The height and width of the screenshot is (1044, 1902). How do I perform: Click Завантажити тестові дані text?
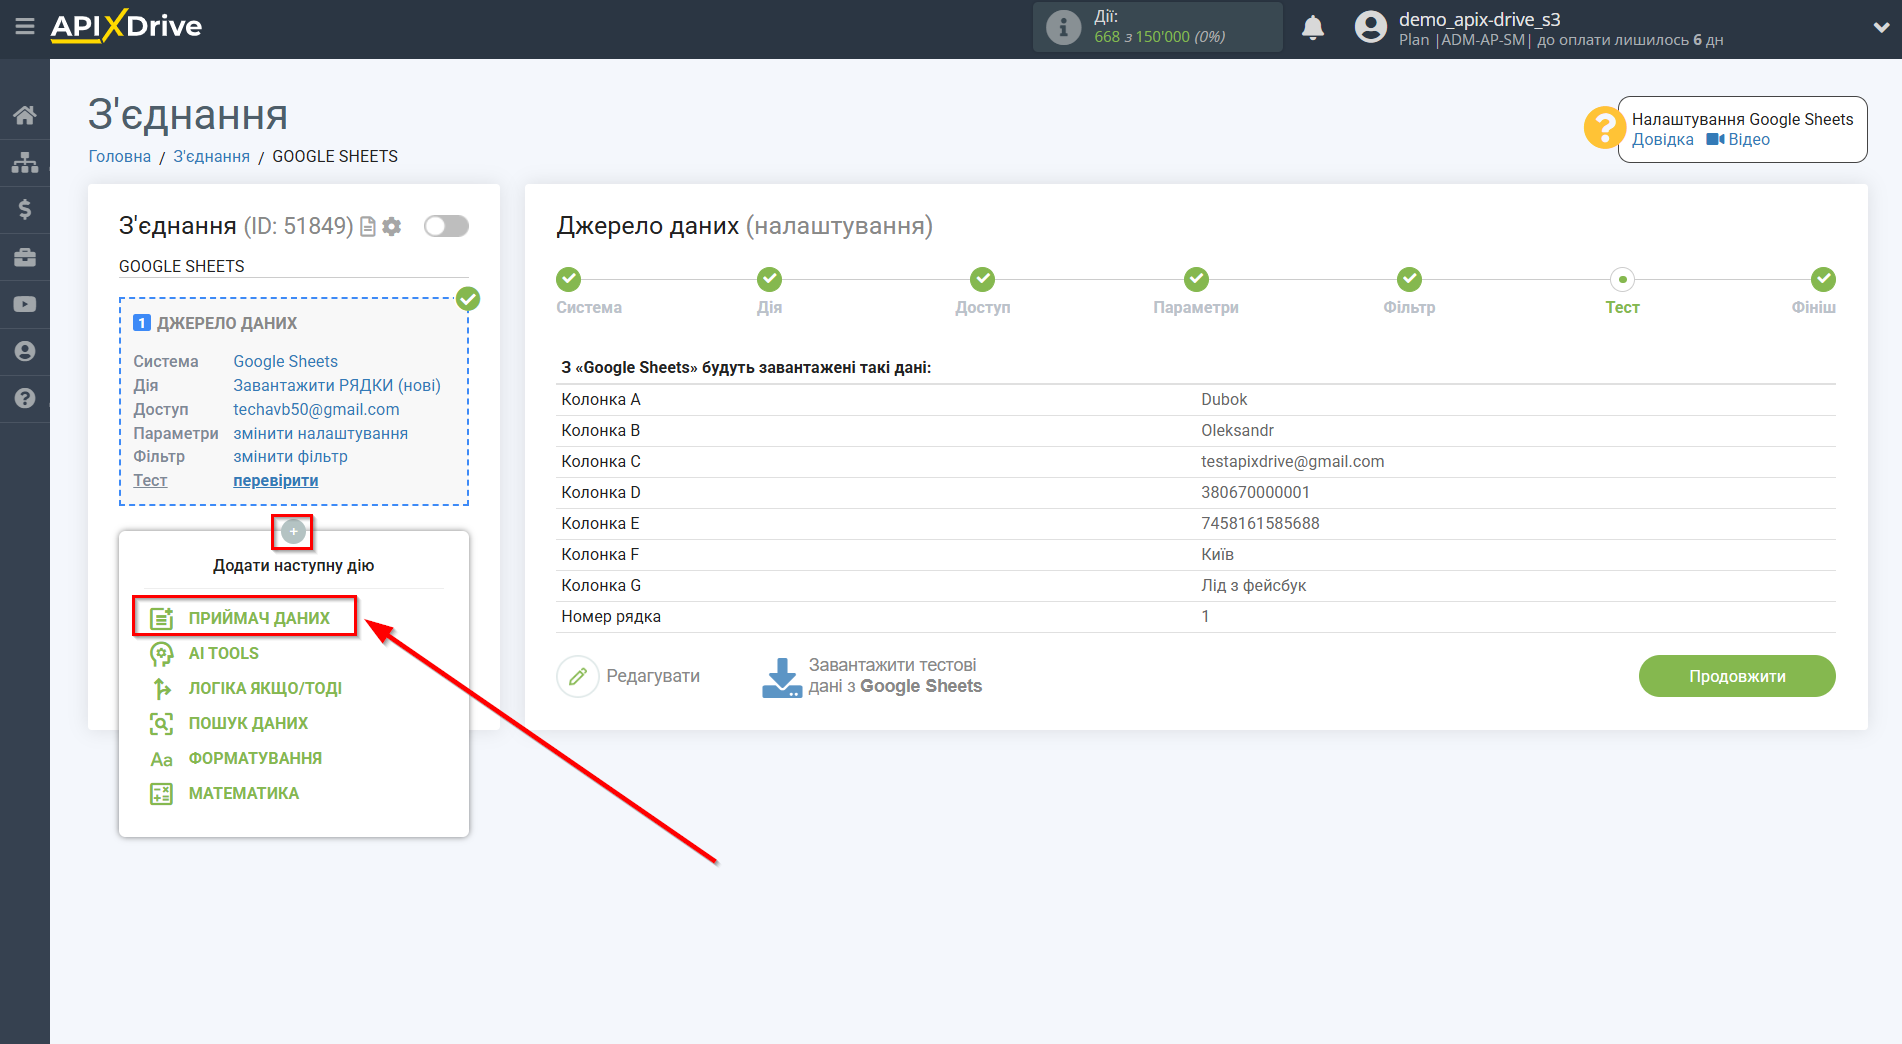tap(895, 676)
